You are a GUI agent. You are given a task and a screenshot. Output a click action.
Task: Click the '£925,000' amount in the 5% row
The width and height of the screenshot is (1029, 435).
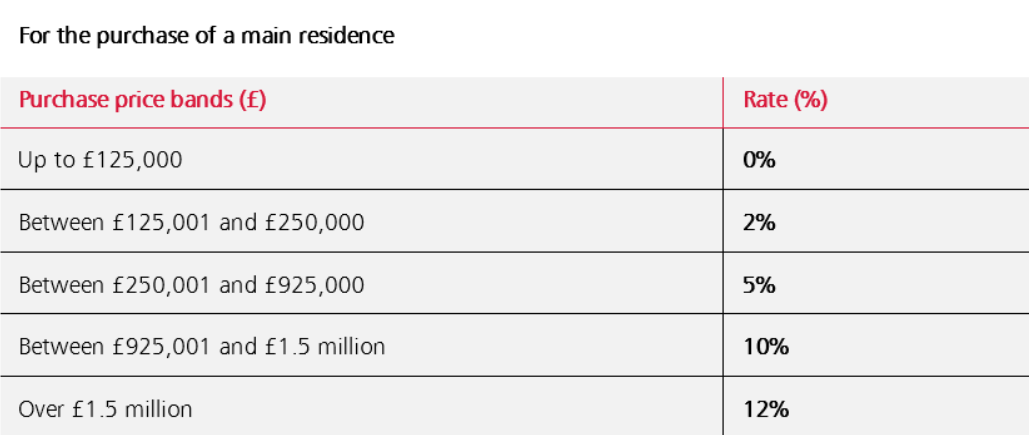(x=314, y=285)
